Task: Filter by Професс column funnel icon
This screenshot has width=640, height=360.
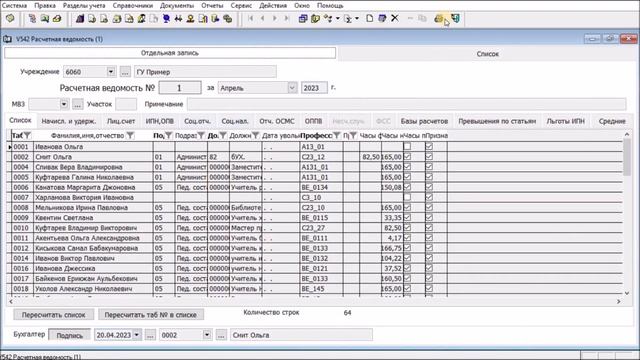Action: tap(337, 136)
